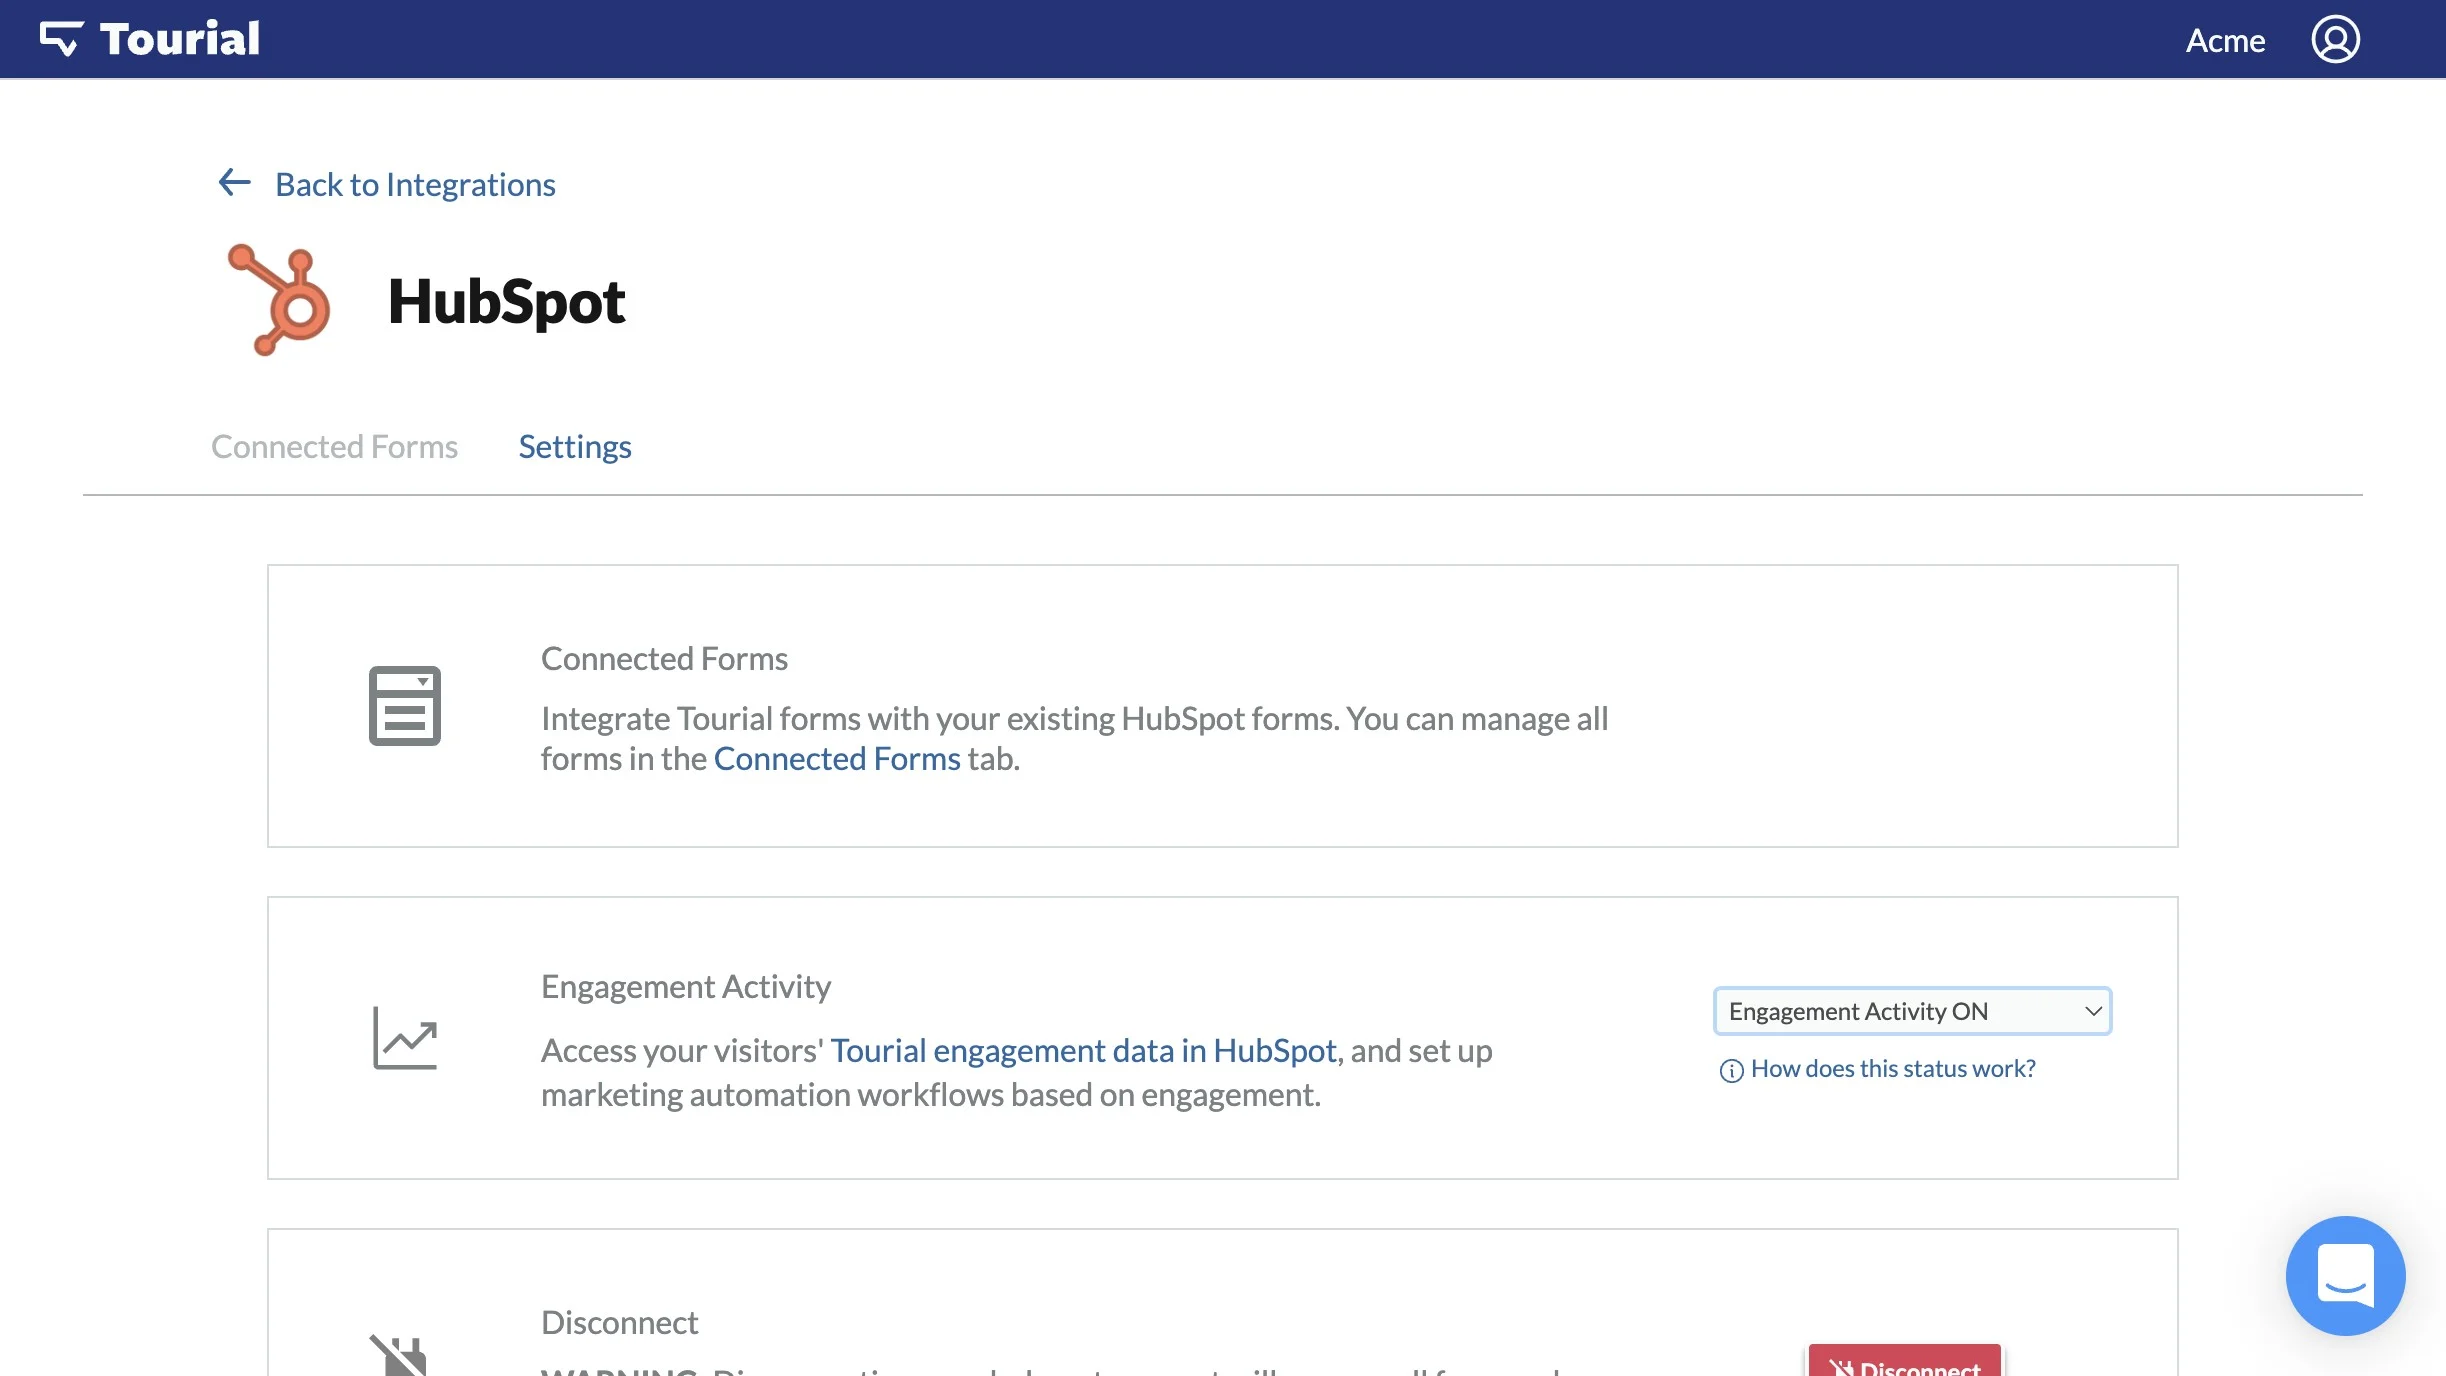Follow the Connected Forms inline link
The width and height of the screenshot is (2446, 1376).
837,759
